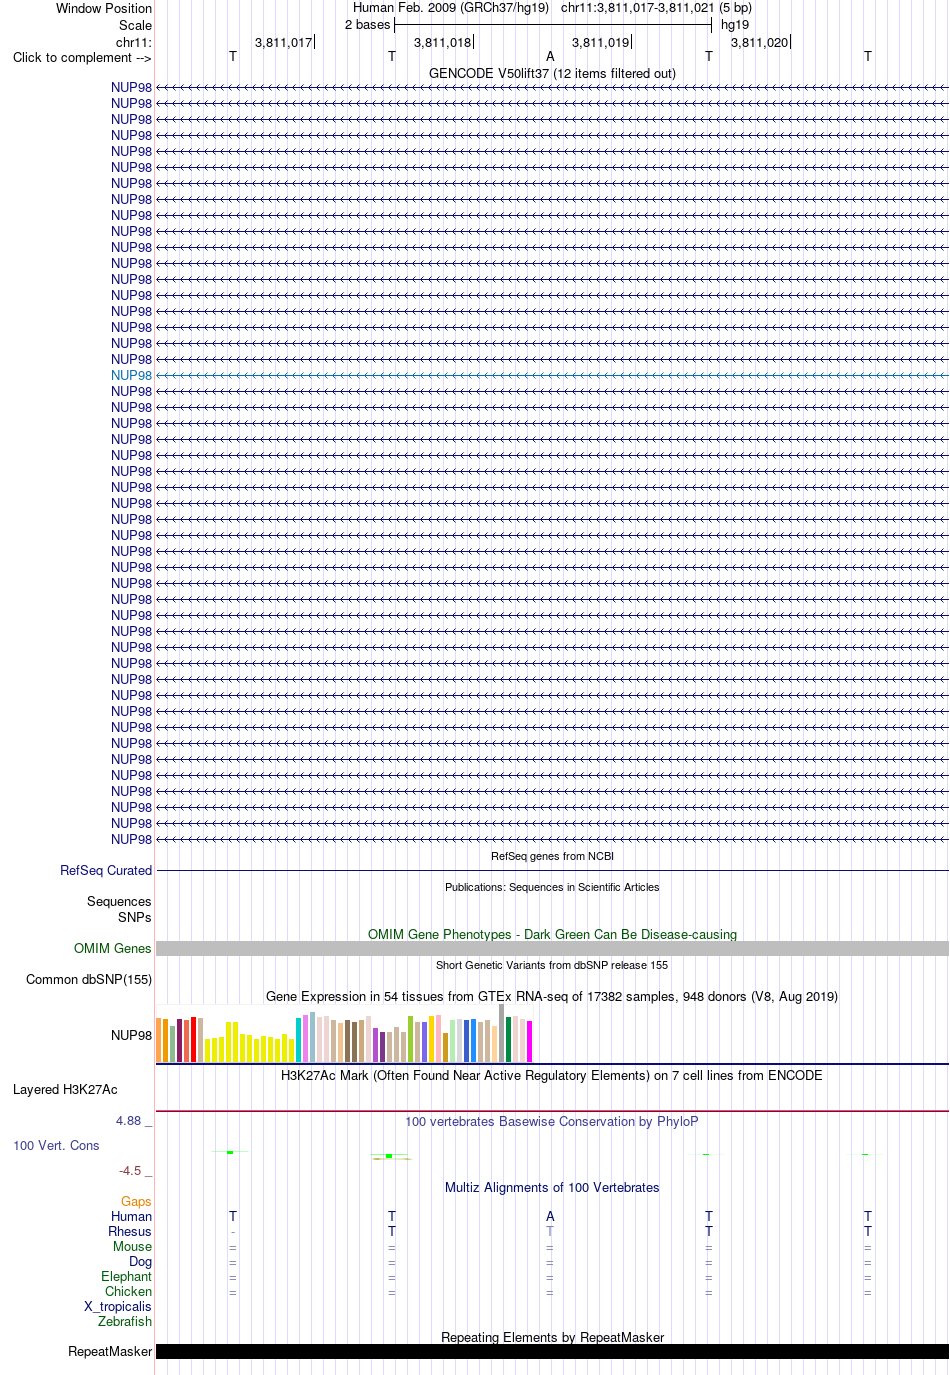Open the Common dbSNP(155) track label
Image resolution: width=950 pixels, height=1375 pixels.
[89, 979]
